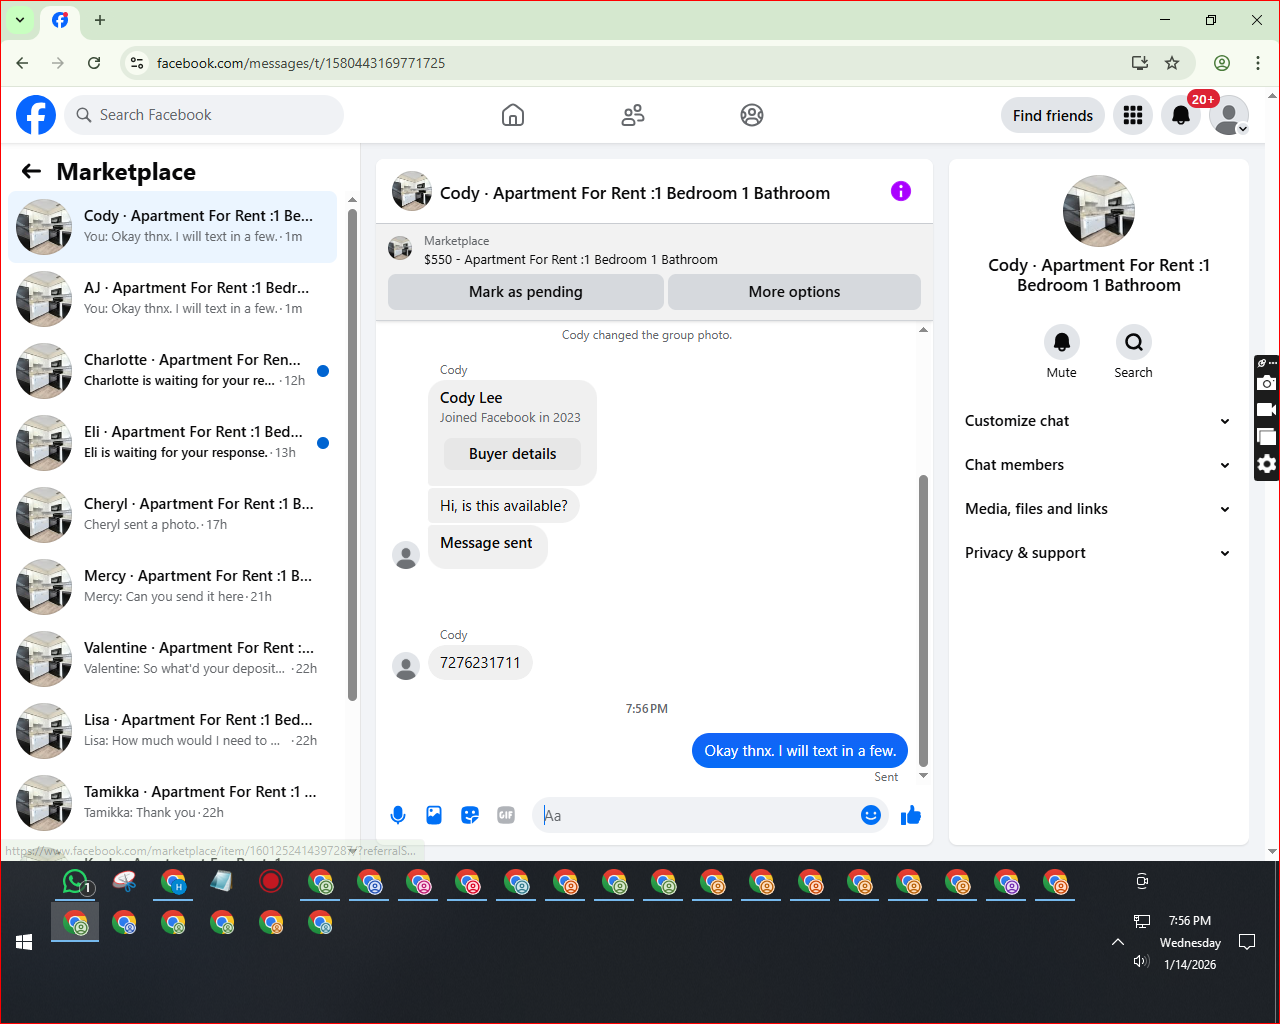The height and width of the screenshot is (1024, 1280).
Task: Show hidden system tray icons
Action: click(x=1118, y=942)
